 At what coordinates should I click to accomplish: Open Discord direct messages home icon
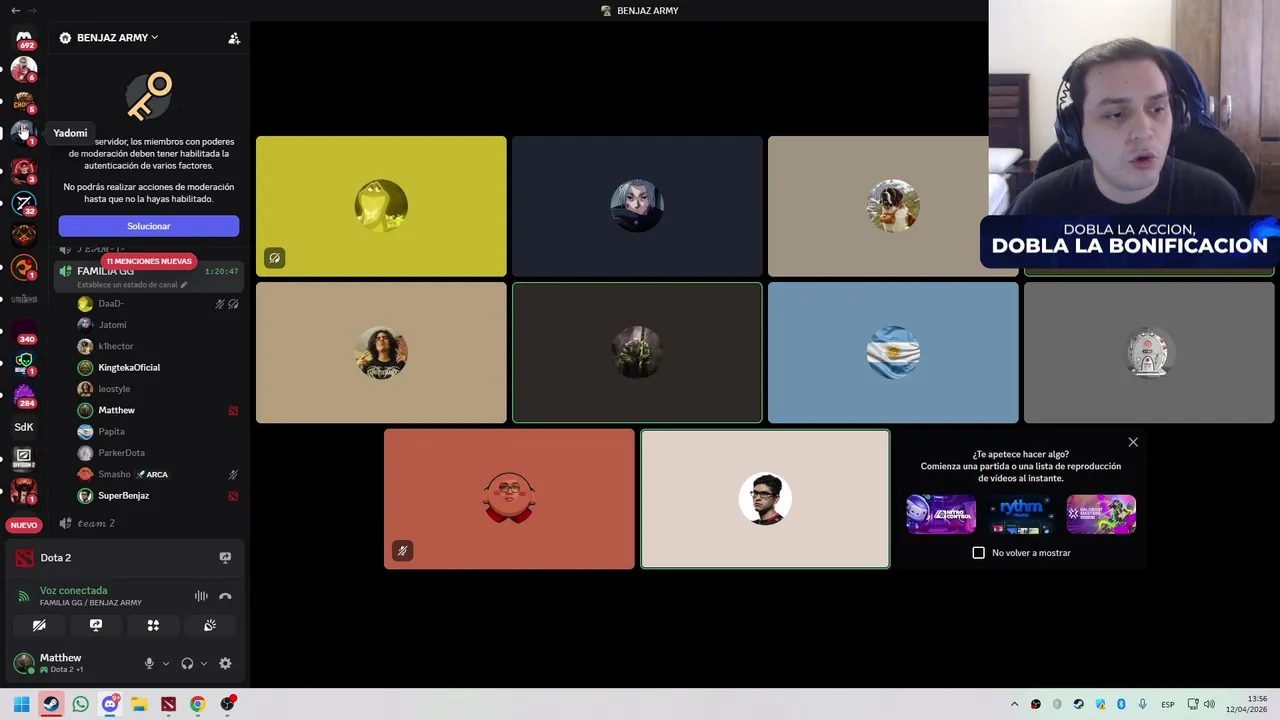point(24,38)
